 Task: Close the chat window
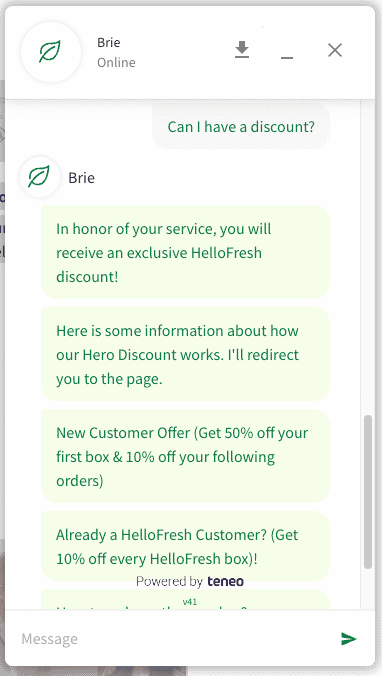(335, 50)
